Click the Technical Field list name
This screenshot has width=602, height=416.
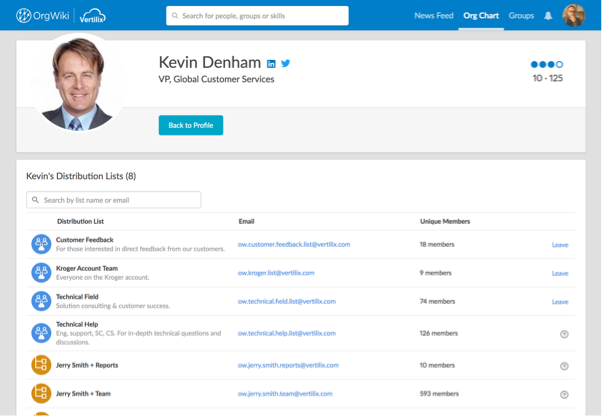[x=77, y=297]
